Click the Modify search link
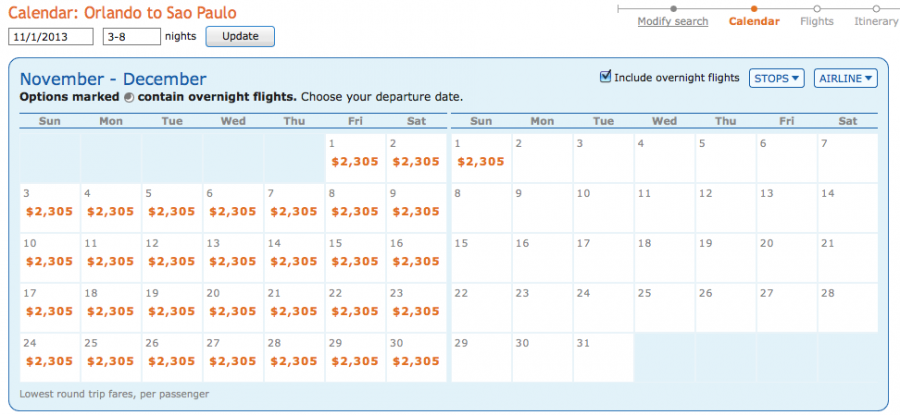The width and height of the screenshot is (900, 415). pyautogui.click(x=673, y=22)
